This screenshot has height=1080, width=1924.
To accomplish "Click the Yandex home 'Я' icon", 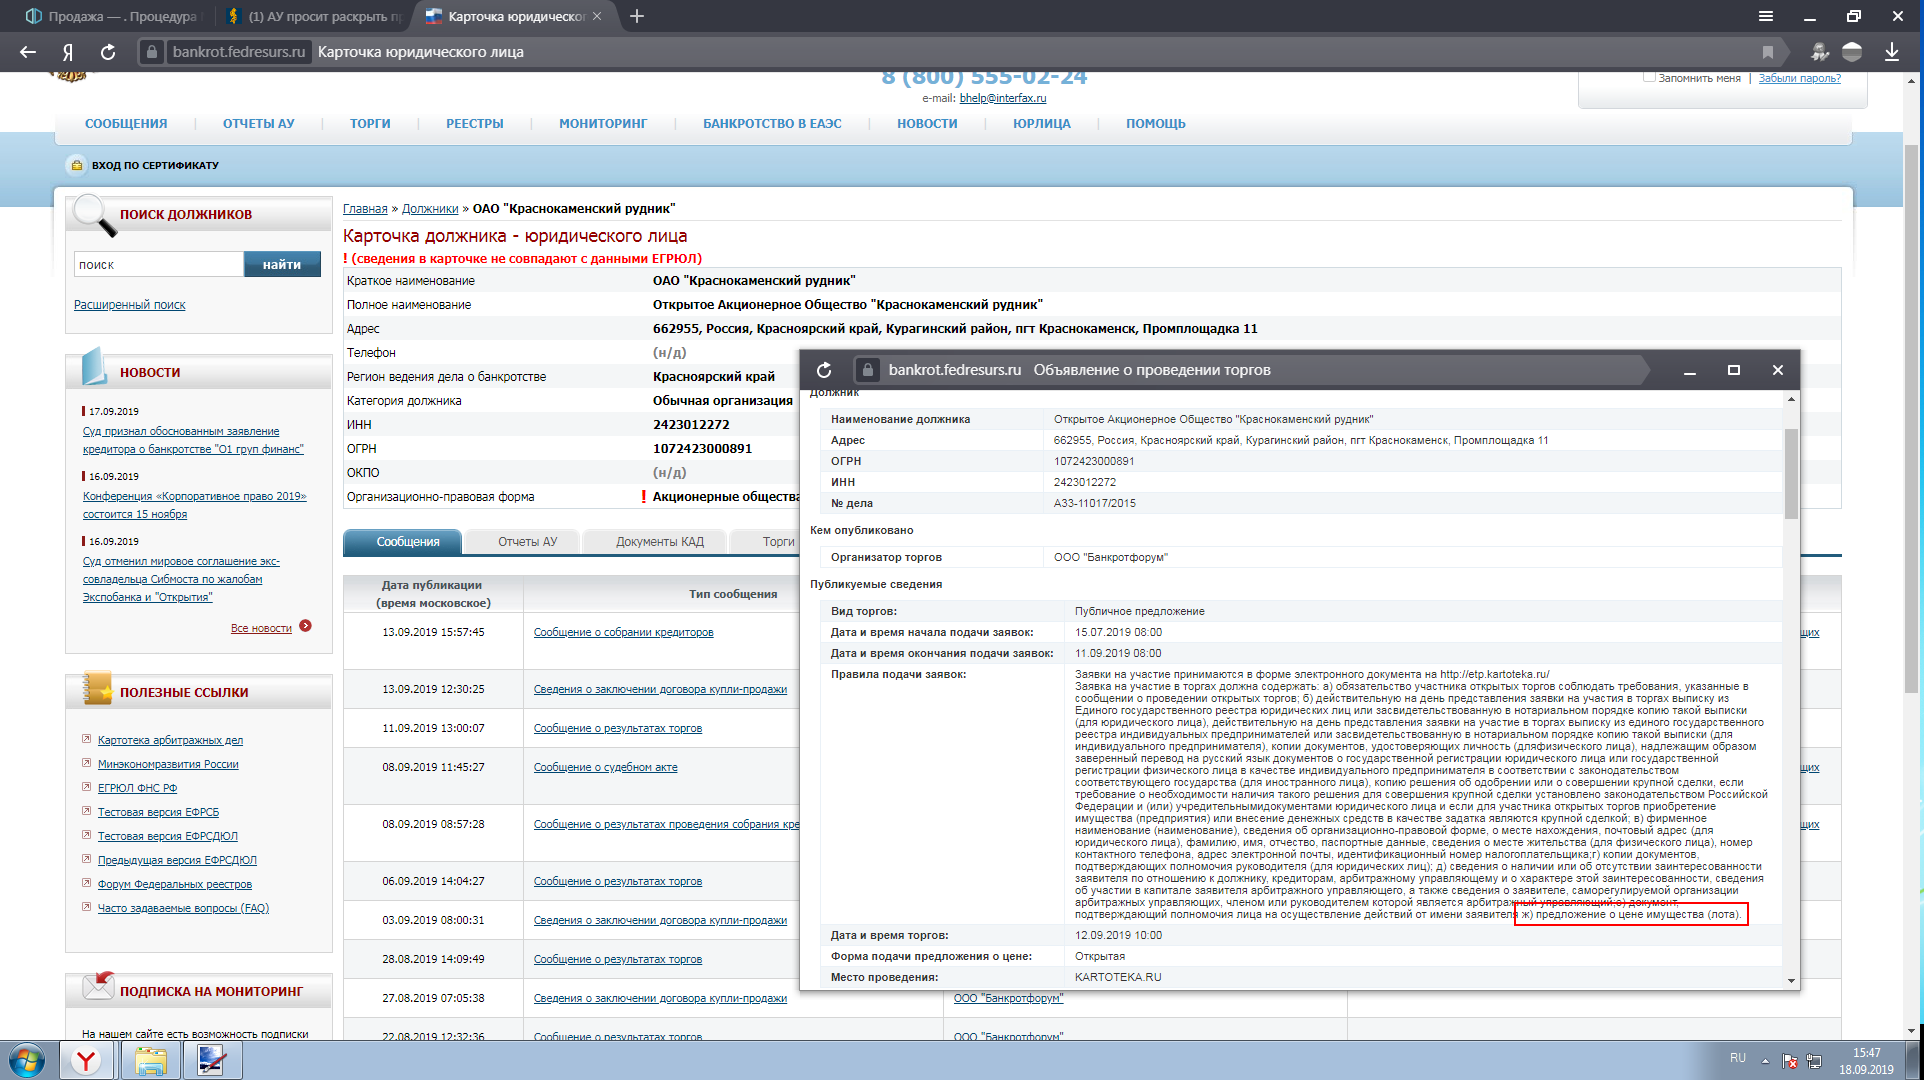I will 68,52.
